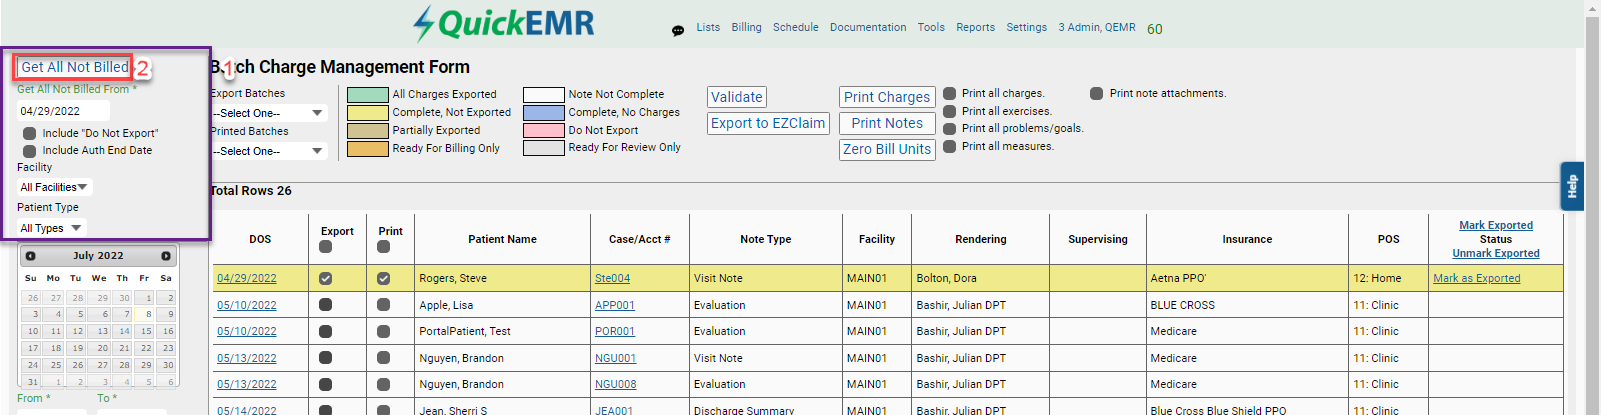
Task: Open the All Types patient dropdown
Action: point(51,228)
